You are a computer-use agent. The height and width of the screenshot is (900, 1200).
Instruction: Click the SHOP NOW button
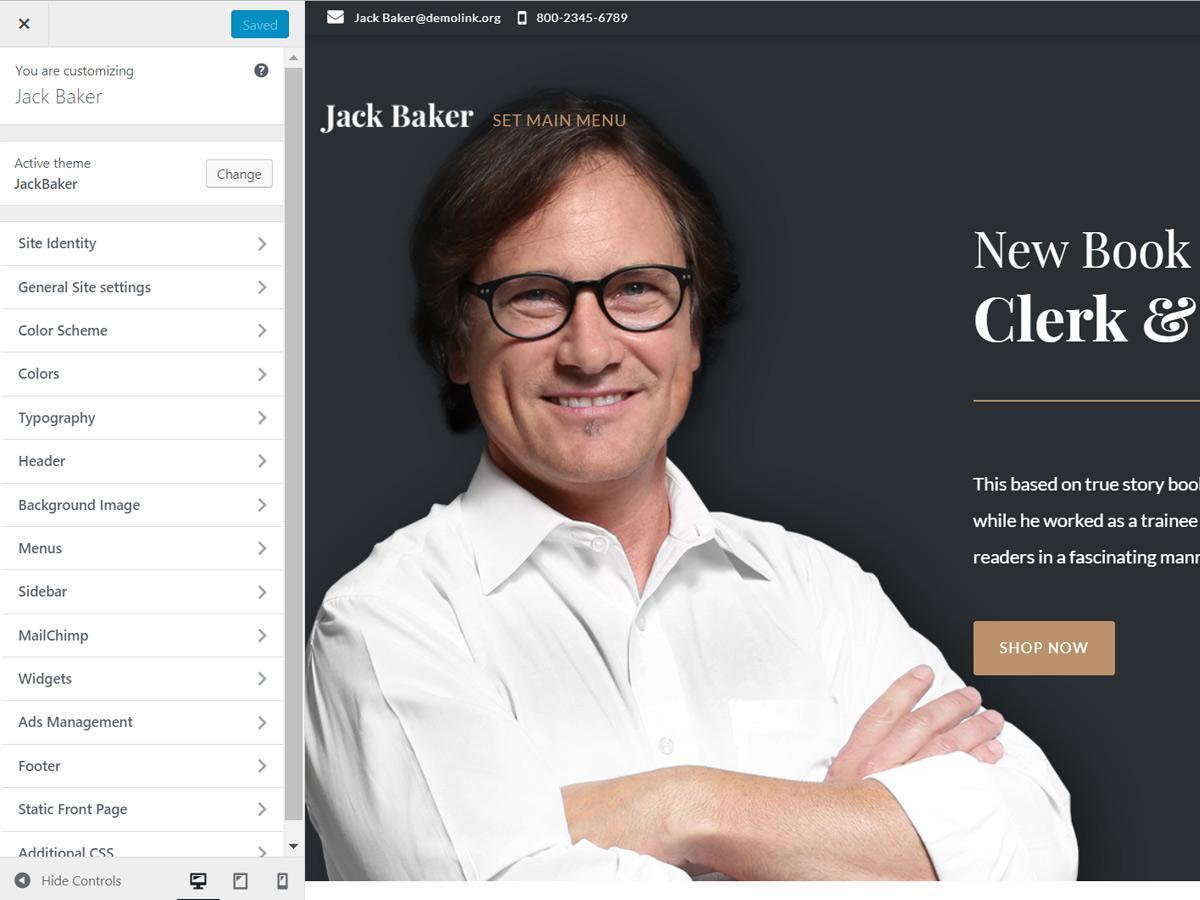pos(1043,648)
